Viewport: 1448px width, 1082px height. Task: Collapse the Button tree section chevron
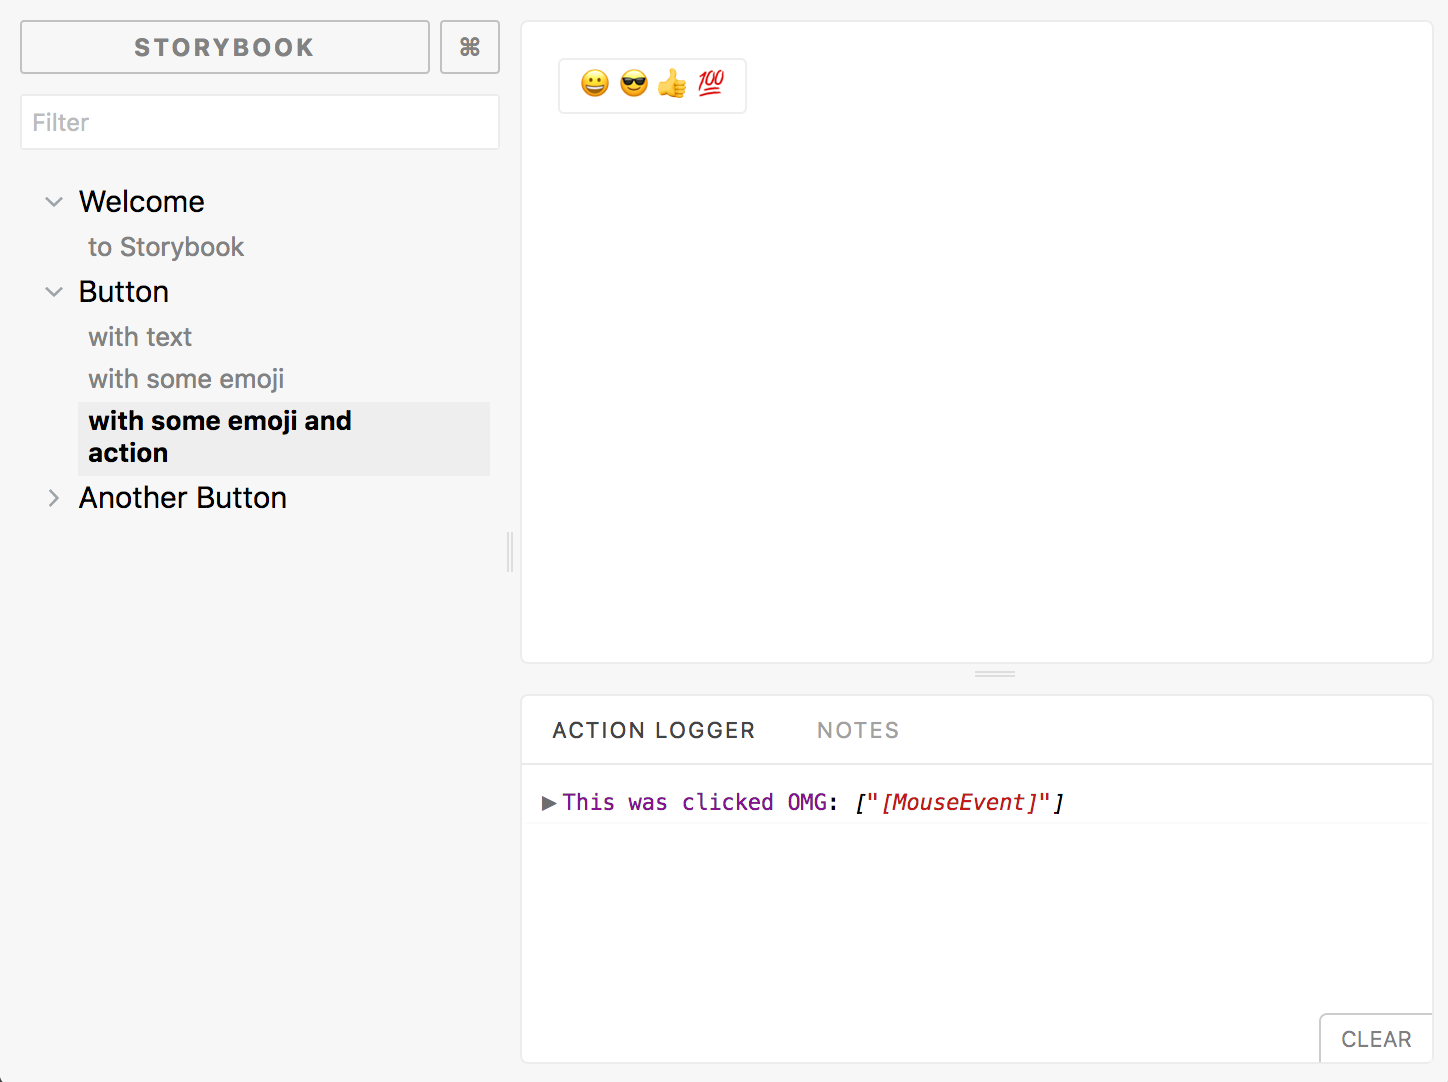[x=54, y=292]
